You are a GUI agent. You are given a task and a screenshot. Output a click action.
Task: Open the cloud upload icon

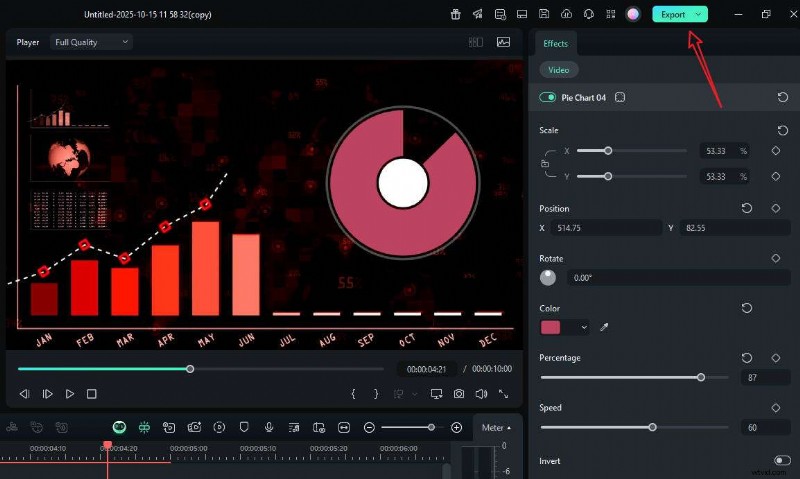(x=566, y=14)
